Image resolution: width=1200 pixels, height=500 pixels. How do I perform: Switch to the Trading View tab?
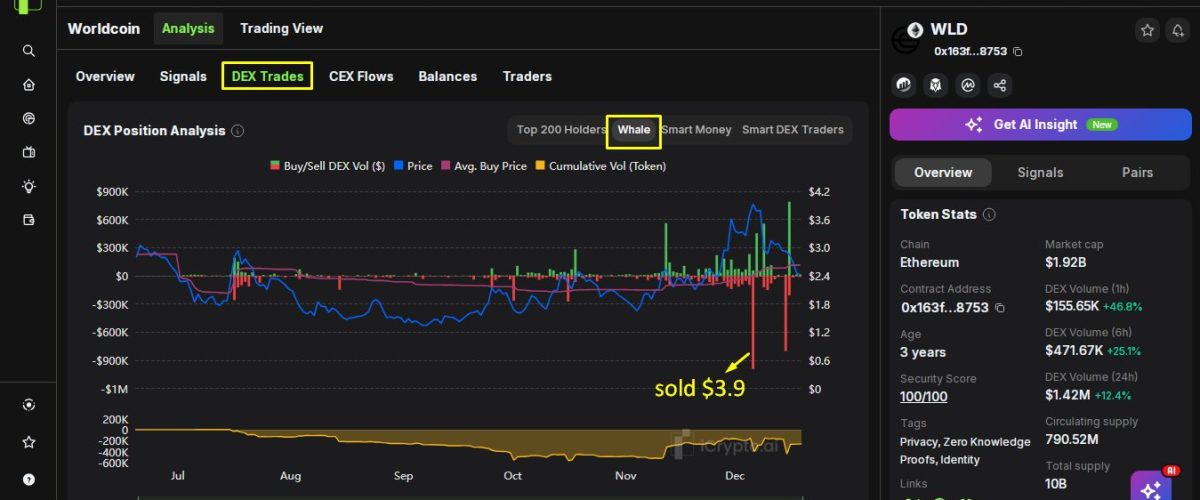(x=281, y=28)
